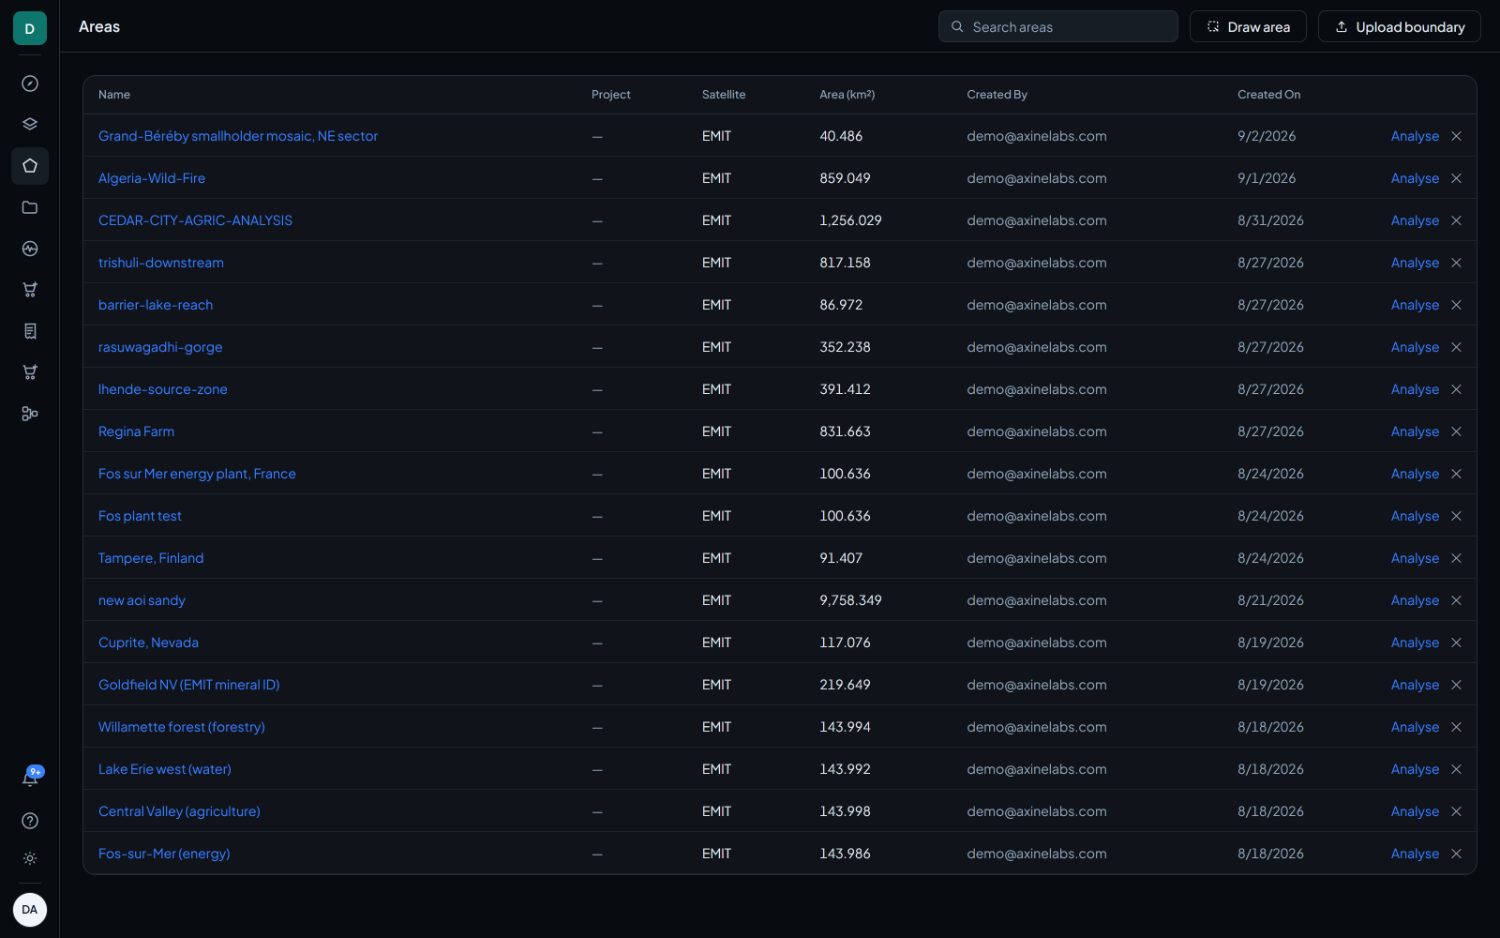The image size is (1500, 938).
Task: Click Analyse for rasuwagadhi-gorge
Action: [x=1414, y=347]
